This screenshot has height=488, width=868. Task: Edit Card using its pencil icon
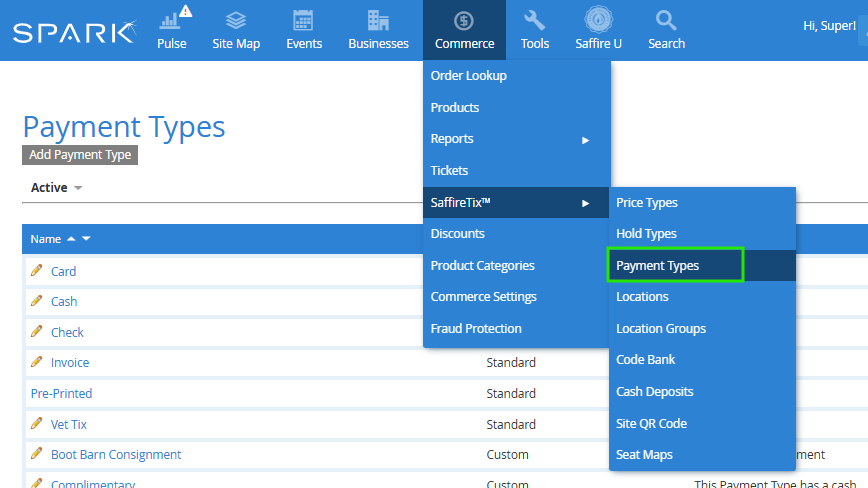point(37,270)
